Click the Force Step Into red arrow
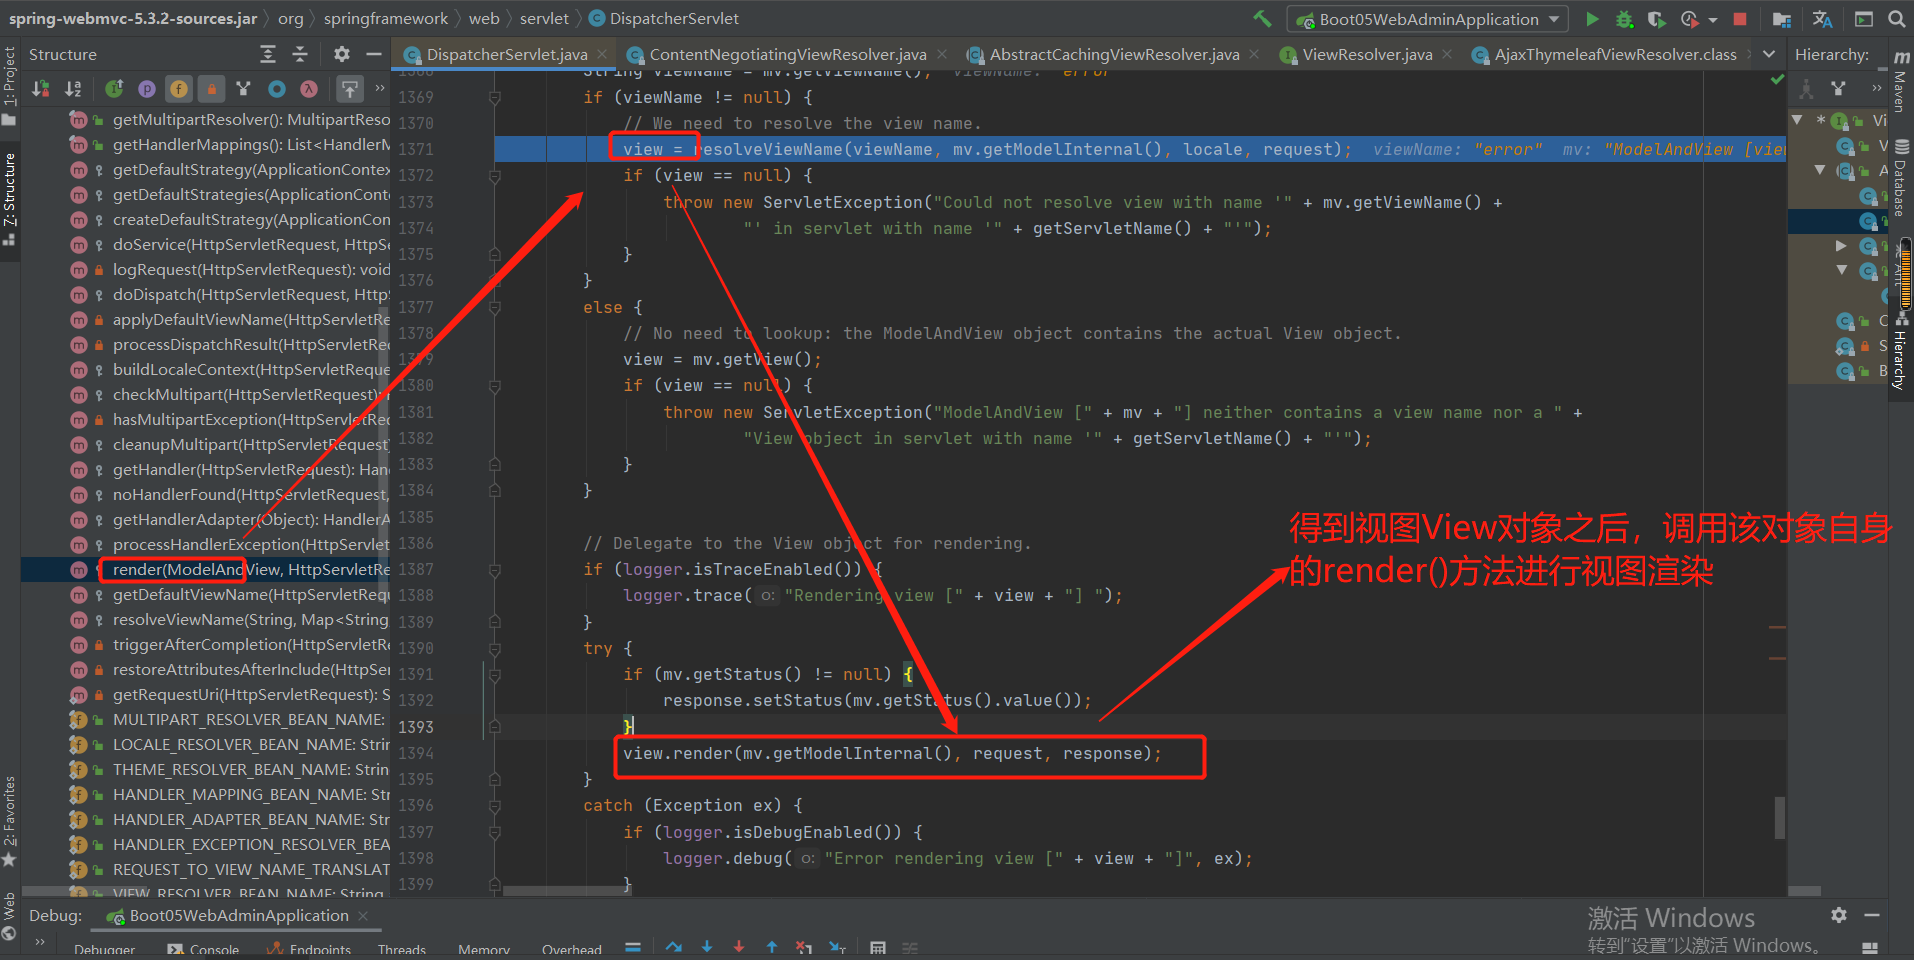This screenshot has width=1914, height=960. point(739,946)
